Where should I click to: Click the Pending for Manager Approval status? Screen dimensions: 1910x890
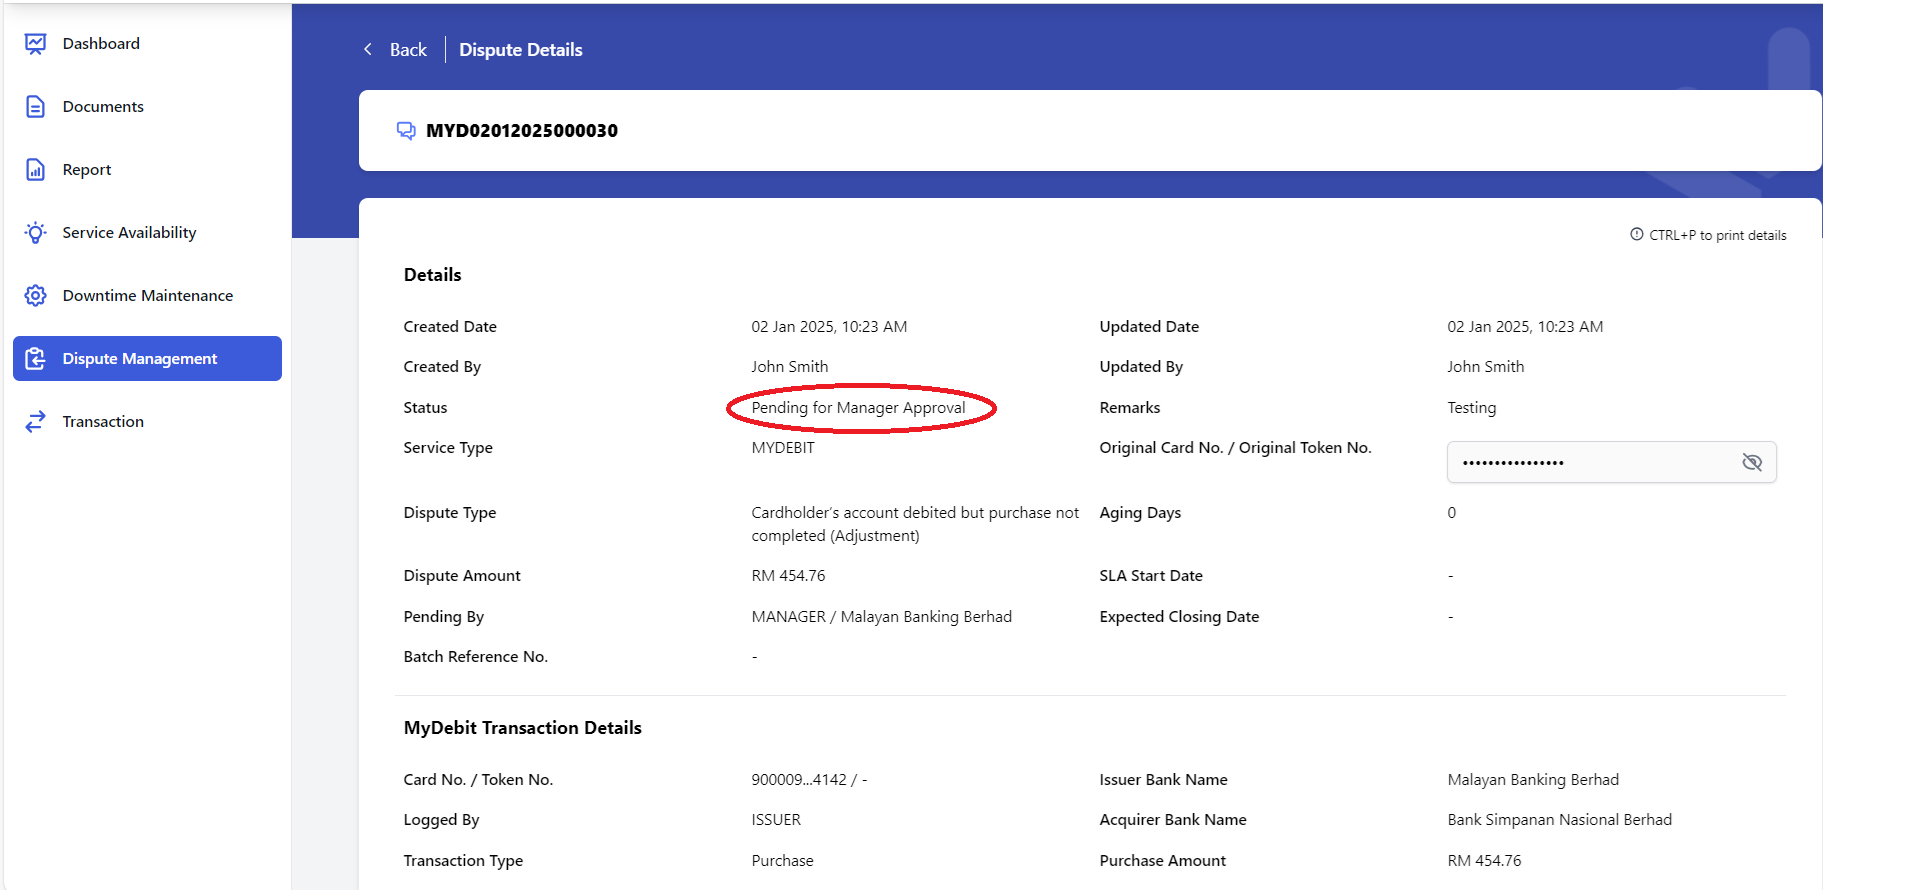click(x=859, y=408)
